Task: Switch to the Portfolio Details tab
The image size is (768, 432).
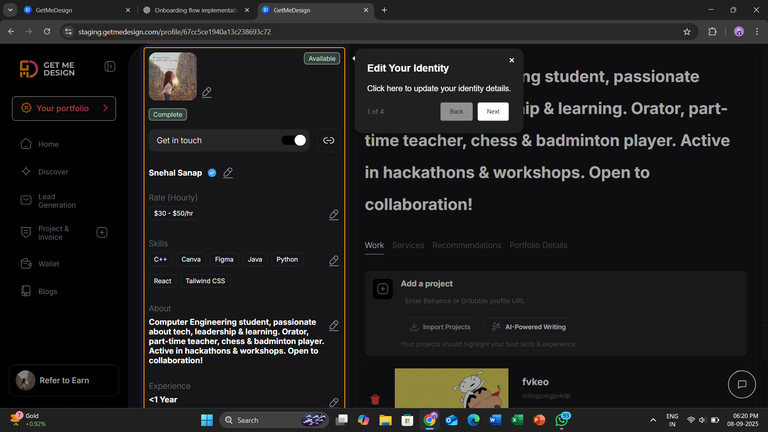Action: point(538,245)
